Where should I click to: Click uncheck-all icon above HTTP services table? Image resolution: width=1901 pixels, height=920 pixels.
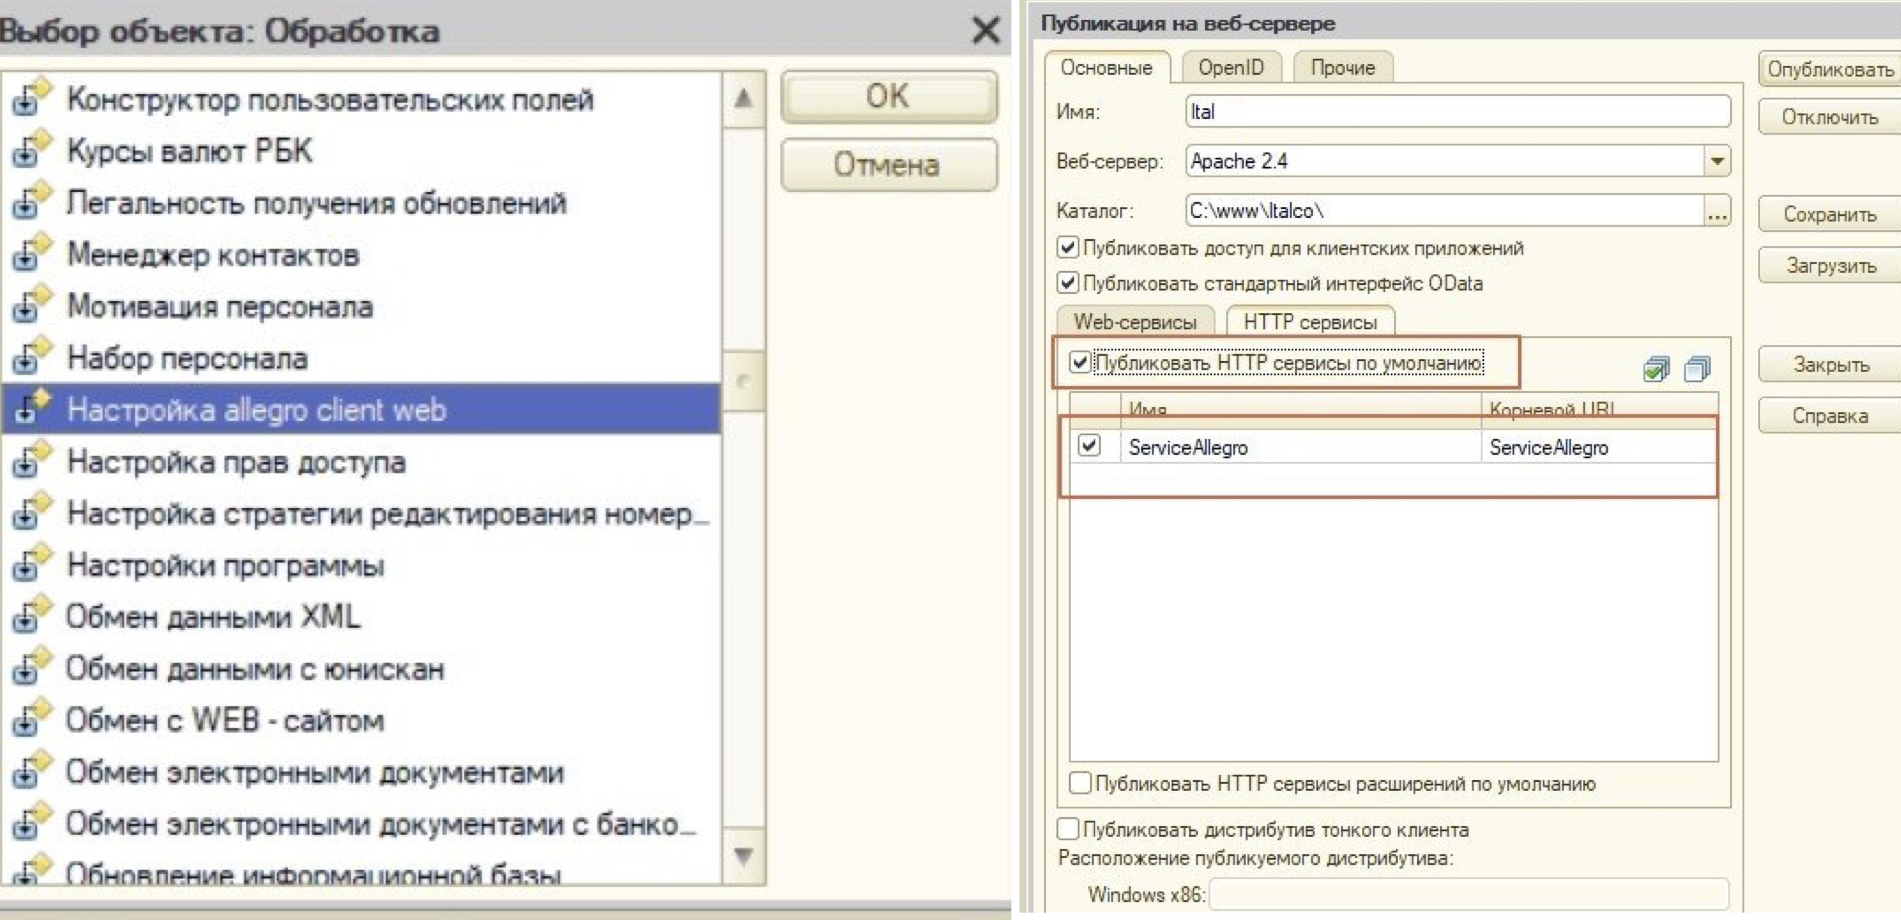(x=1697, y=369)
